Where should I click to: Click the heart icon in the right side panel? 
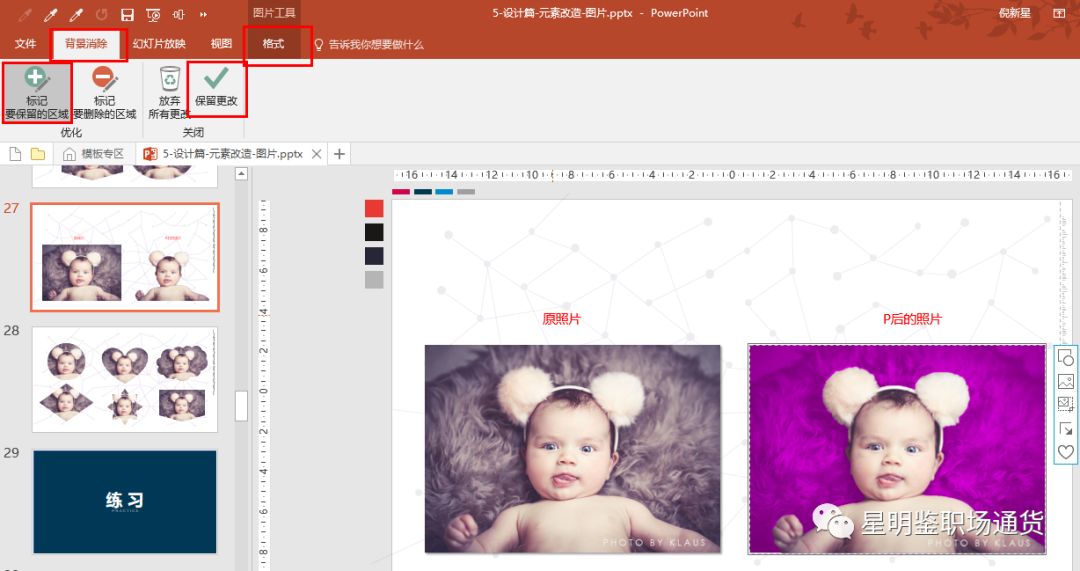point(1066,452)
